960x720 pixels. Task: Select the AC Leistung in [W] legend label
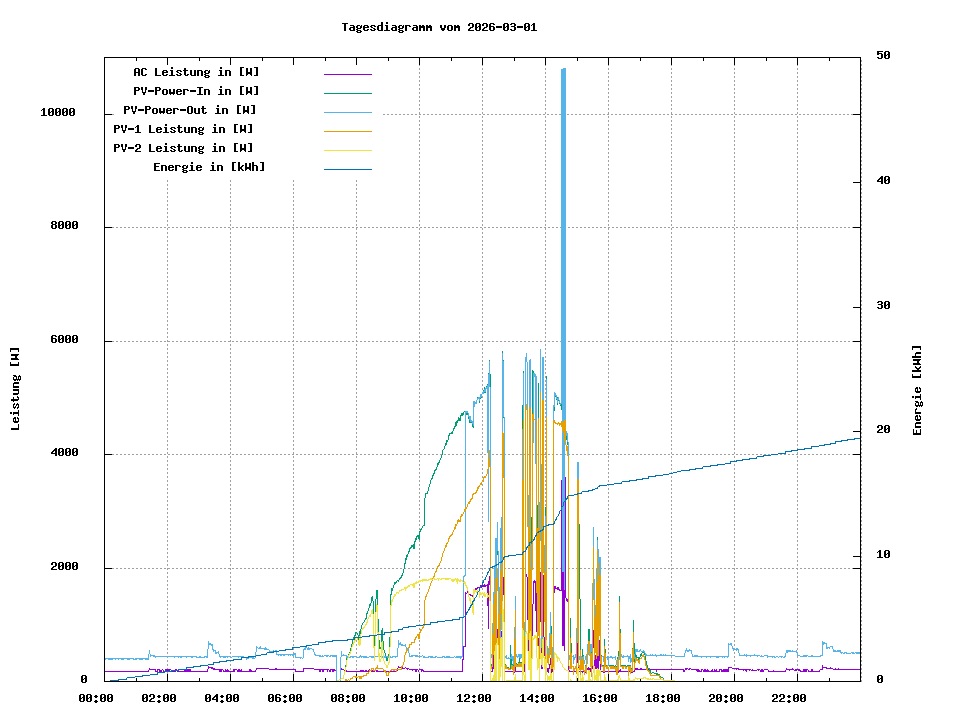pyautogui.click(x=196, y=72)
